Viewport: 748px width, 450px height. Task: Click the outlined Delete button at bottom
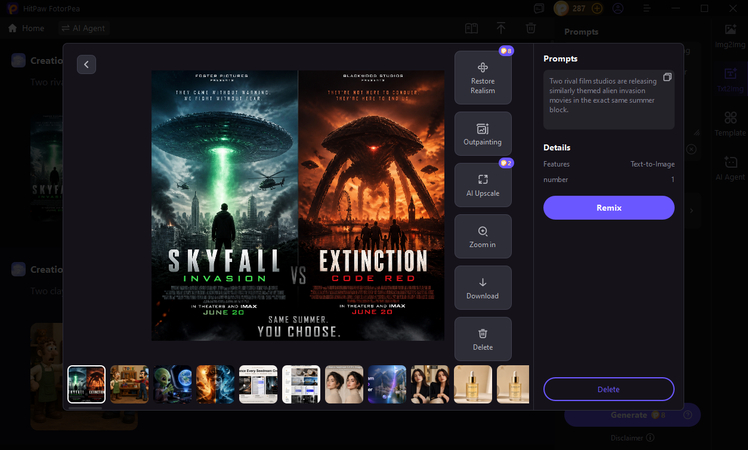tap(609, 389)
